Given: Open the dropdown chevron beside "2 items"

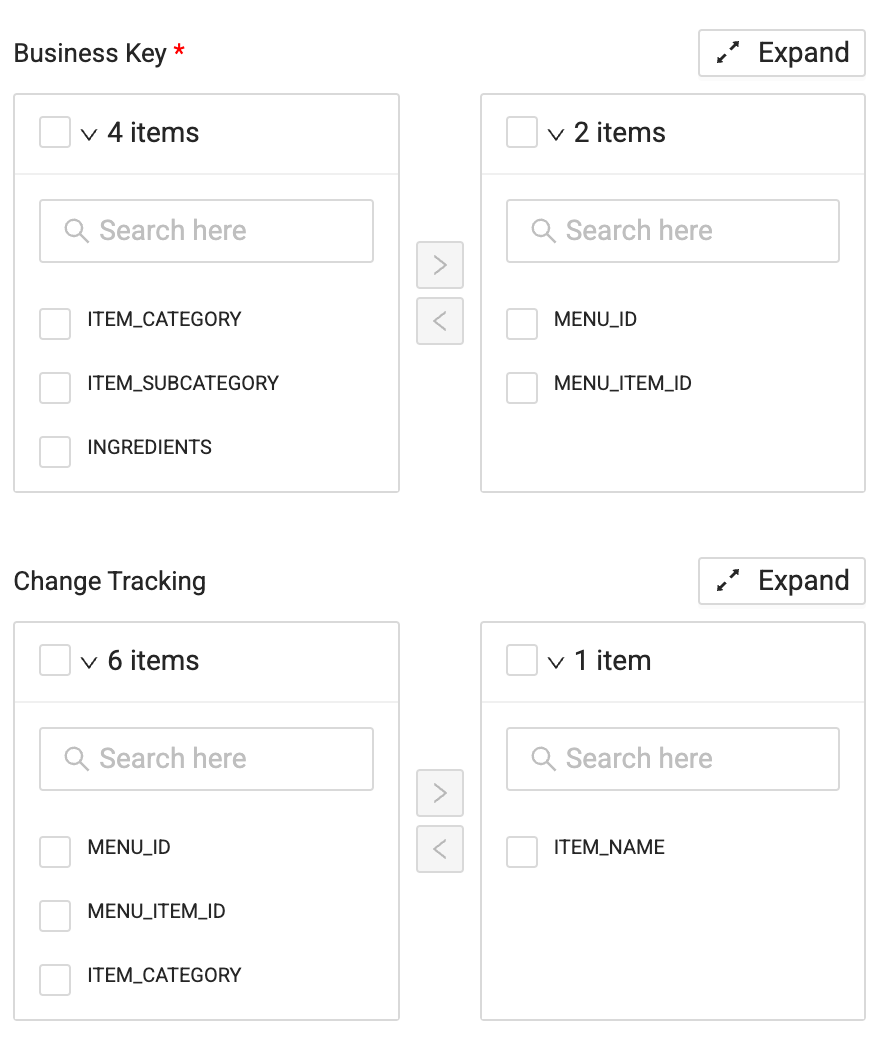Looking at the screenshot, I should click(x=556, y=134).
